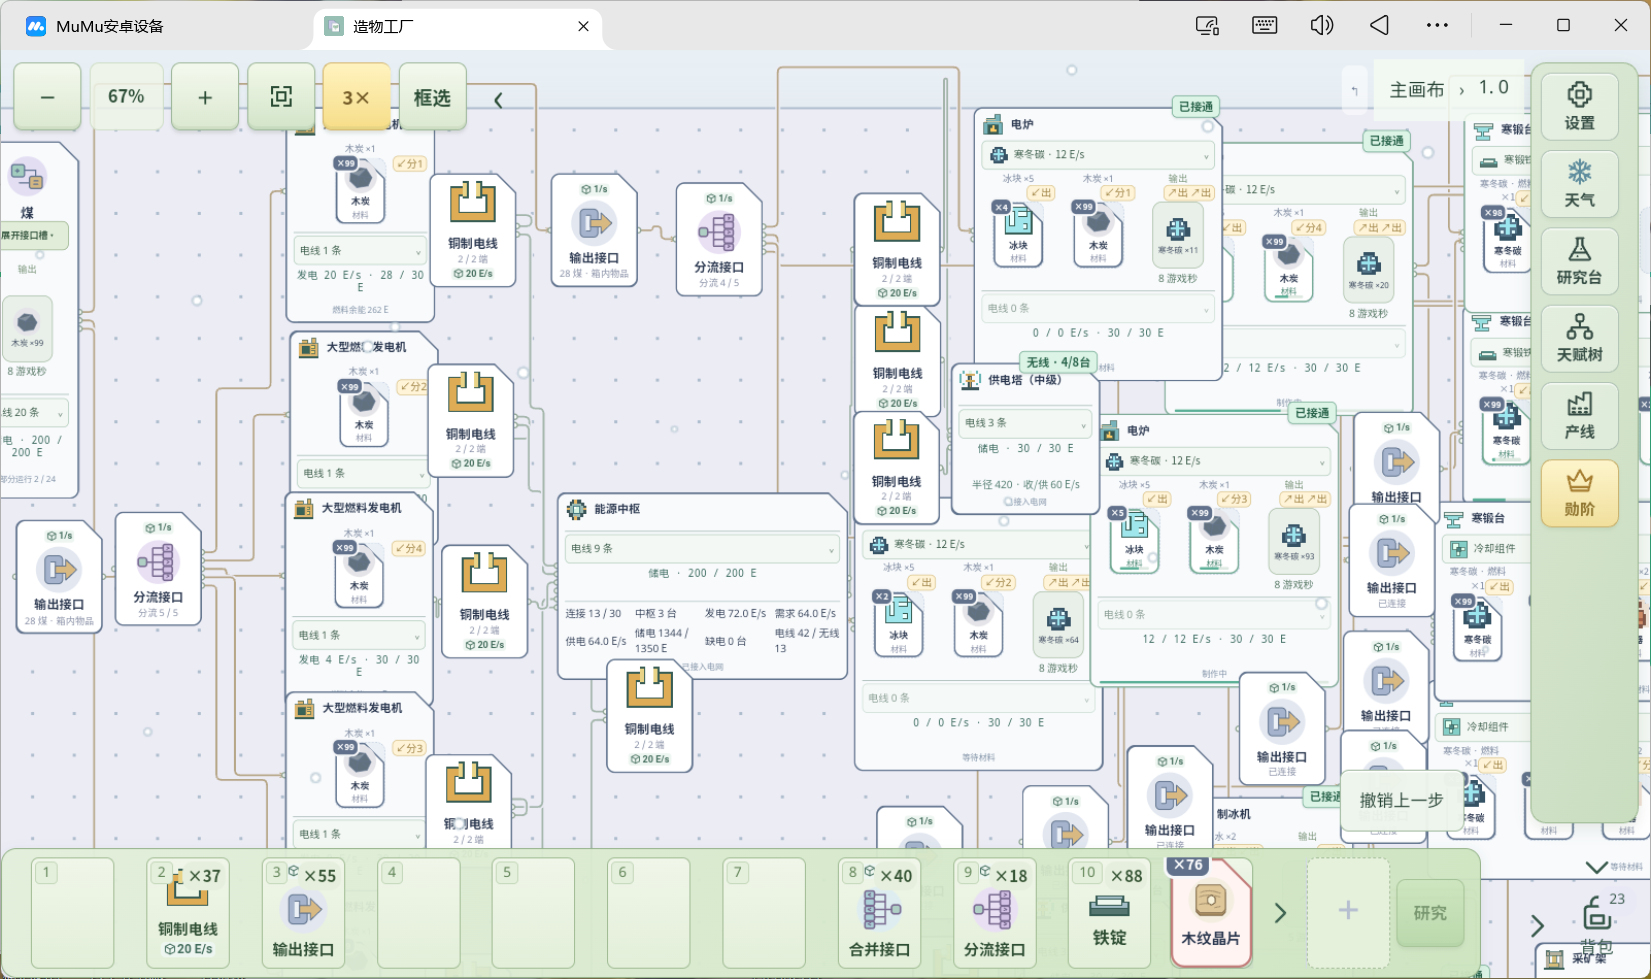The image size is (1651, 979).
Task: Toggle 框选 box-select mode
Action: (x=432, y=97)
